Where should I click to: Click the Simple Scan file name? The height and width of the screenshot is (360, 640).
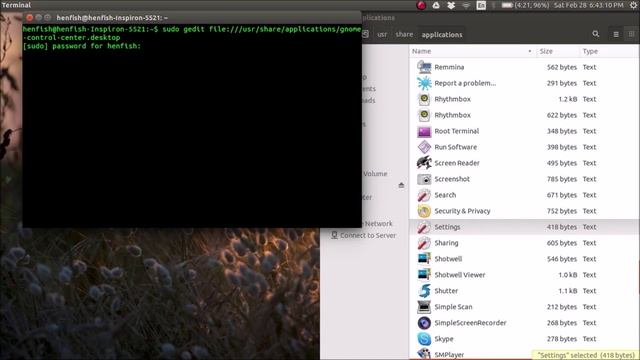pos(453,307)
